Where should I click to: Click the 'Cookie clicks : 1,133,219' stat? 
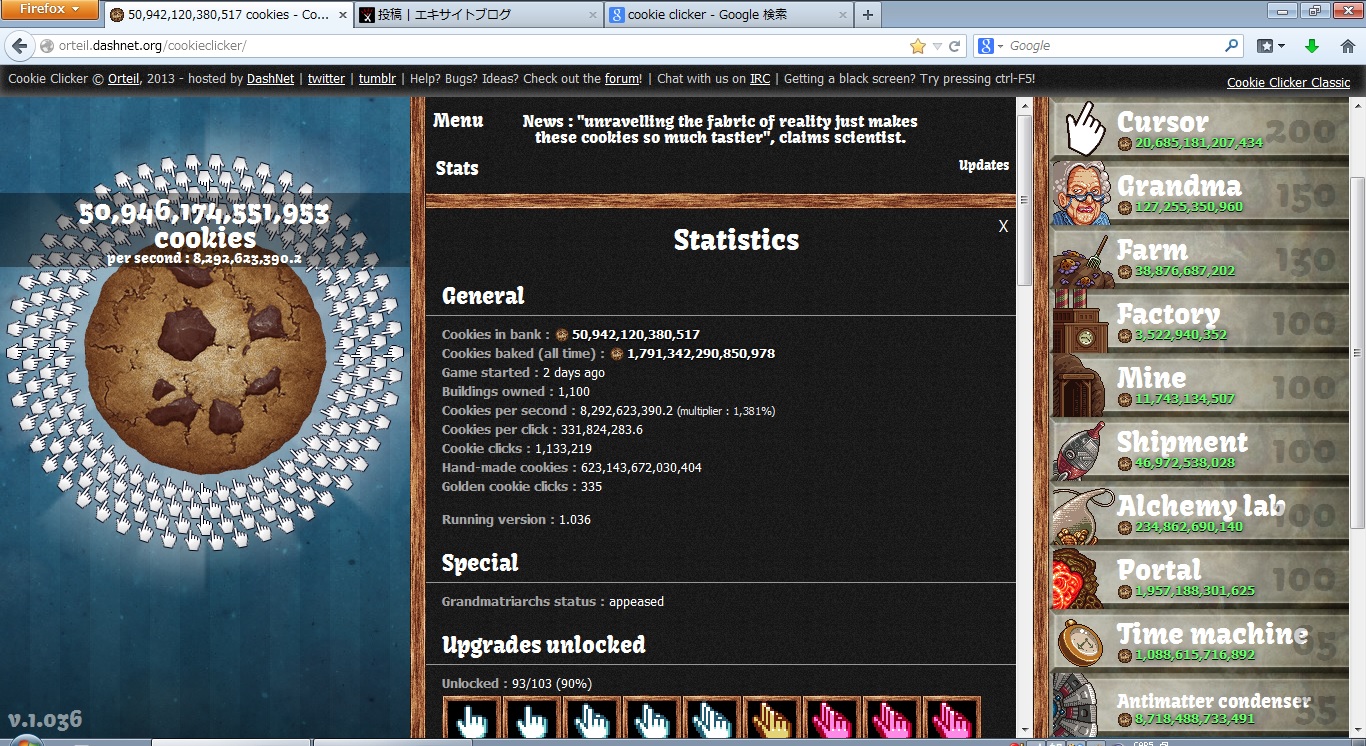pyautogui.click(x=517, y=449)
